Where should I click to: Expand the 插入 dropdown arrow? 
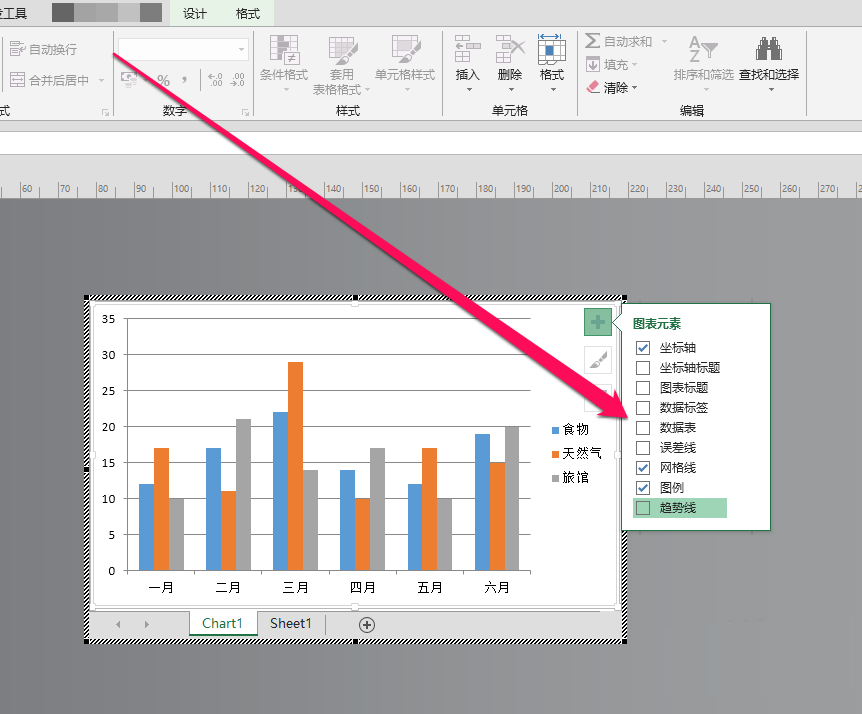(x=469, y=89)
